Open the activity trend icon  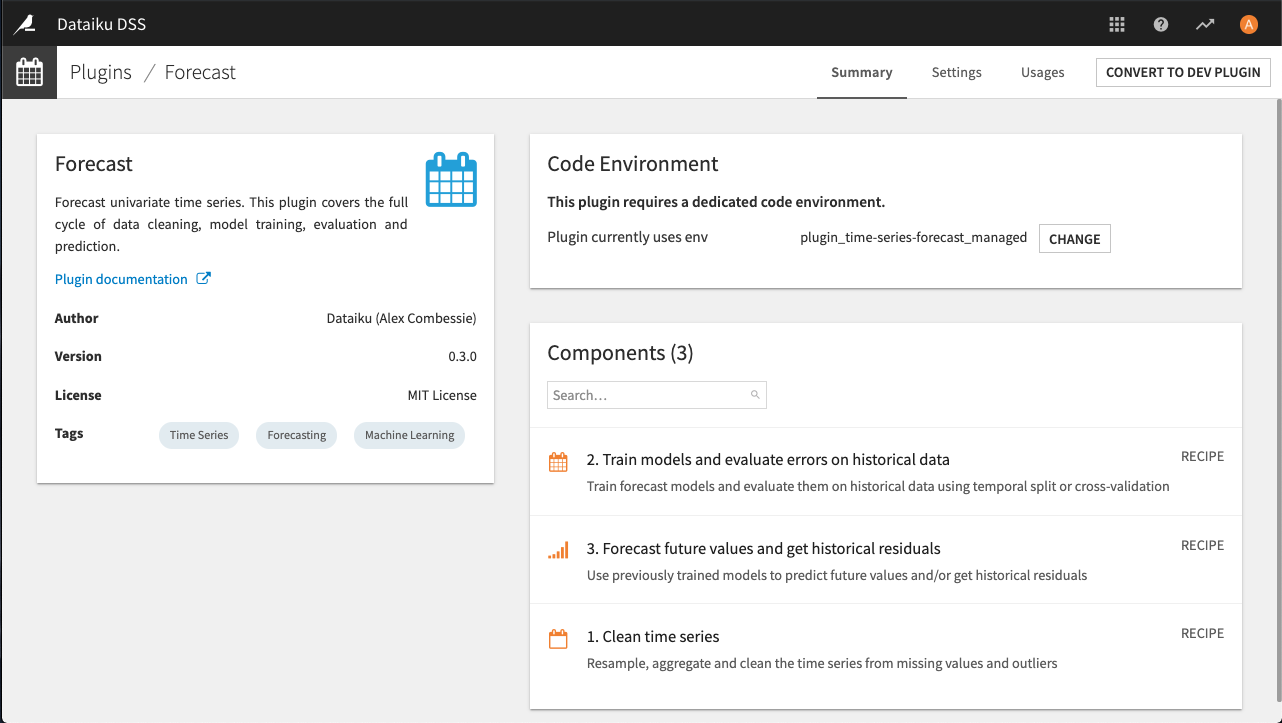click(1205, 24)
